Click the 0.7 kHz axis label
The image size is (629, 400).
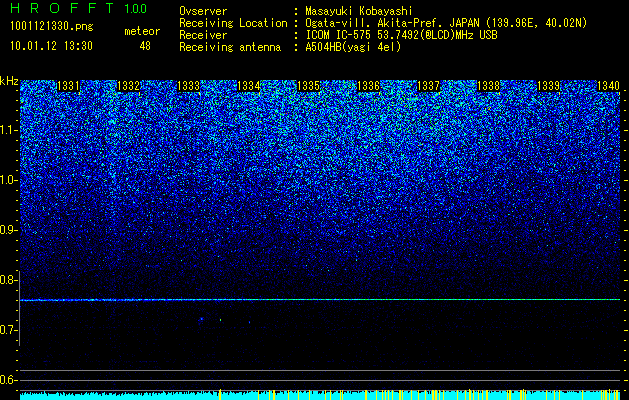[x=8, y=330]
